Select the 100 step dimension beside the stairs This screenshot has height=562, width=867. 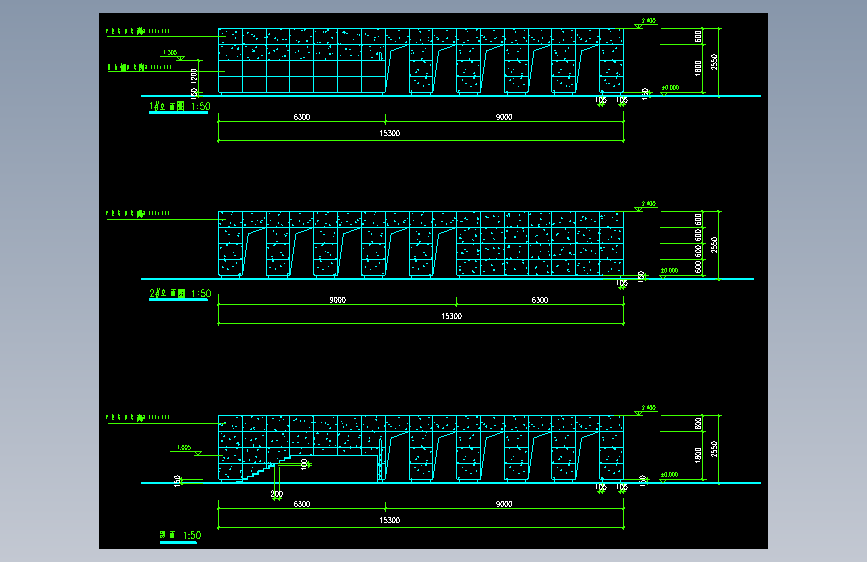(x=304, y=464)
